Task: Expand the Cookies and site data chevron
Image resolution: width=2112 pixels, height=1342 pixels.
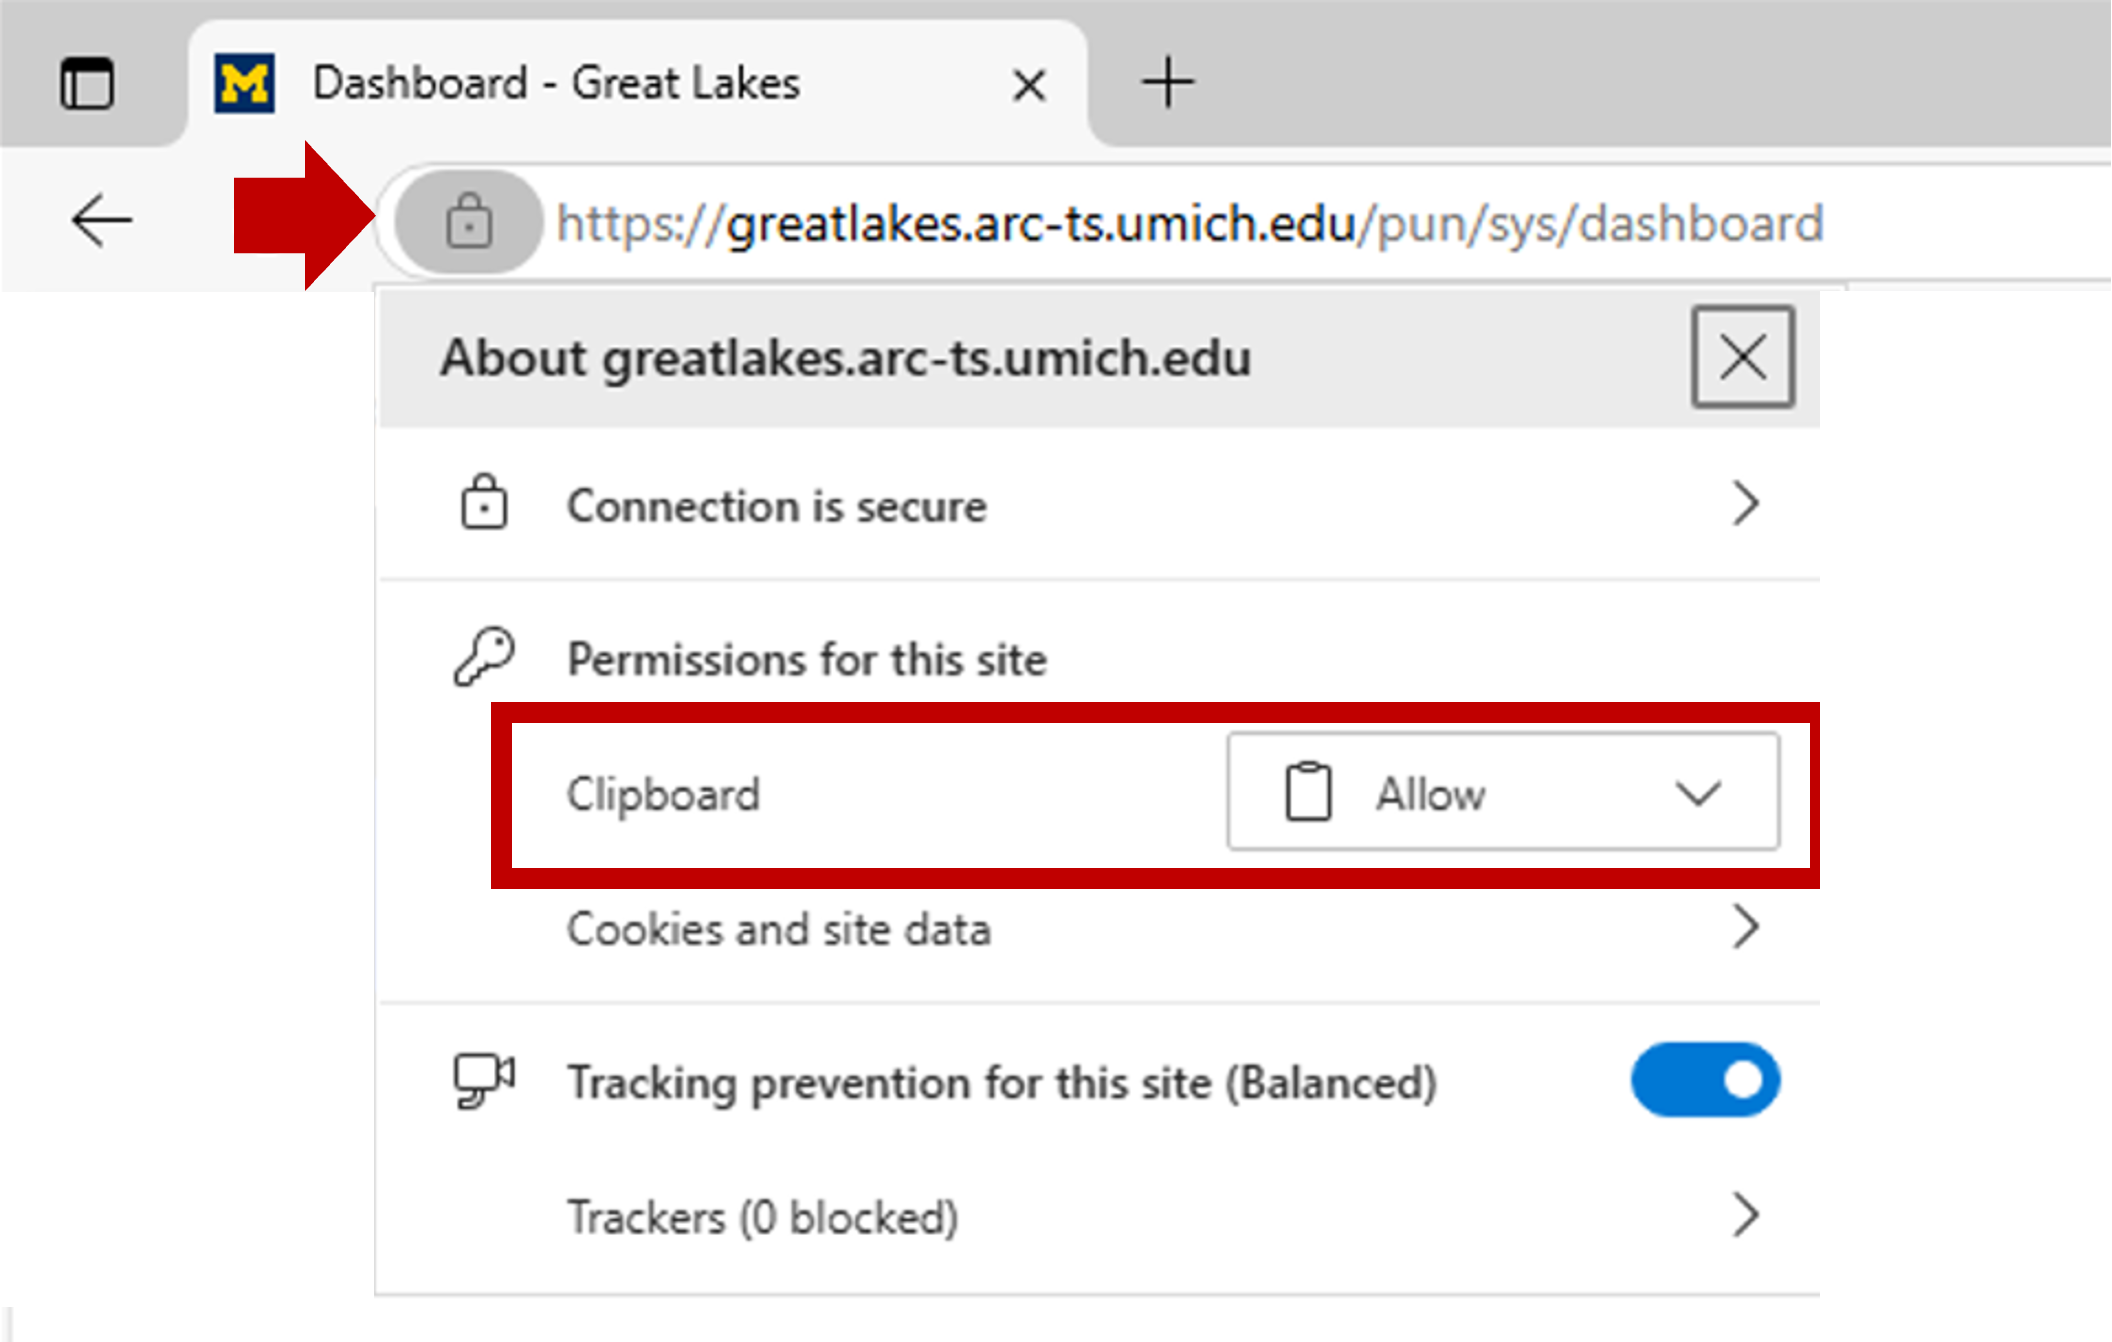Action: pyautogui.click(x=1745, y=927)
